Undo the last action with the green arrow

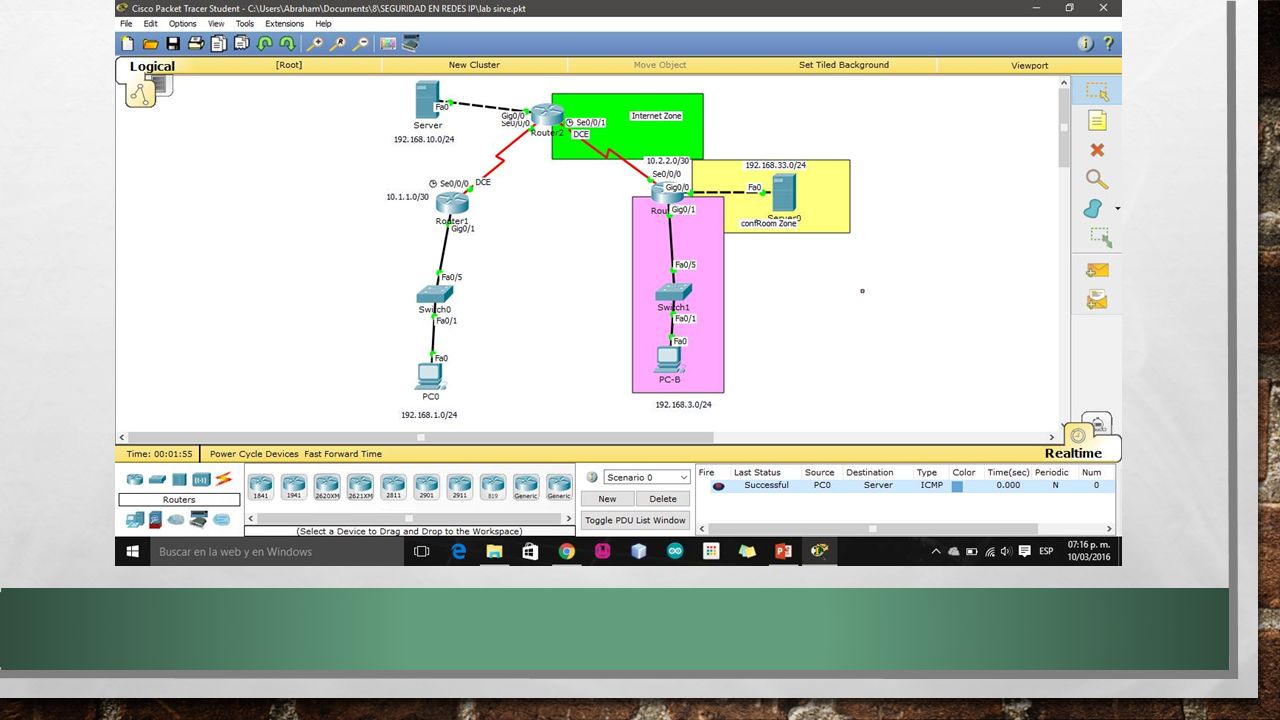point(265,44)
